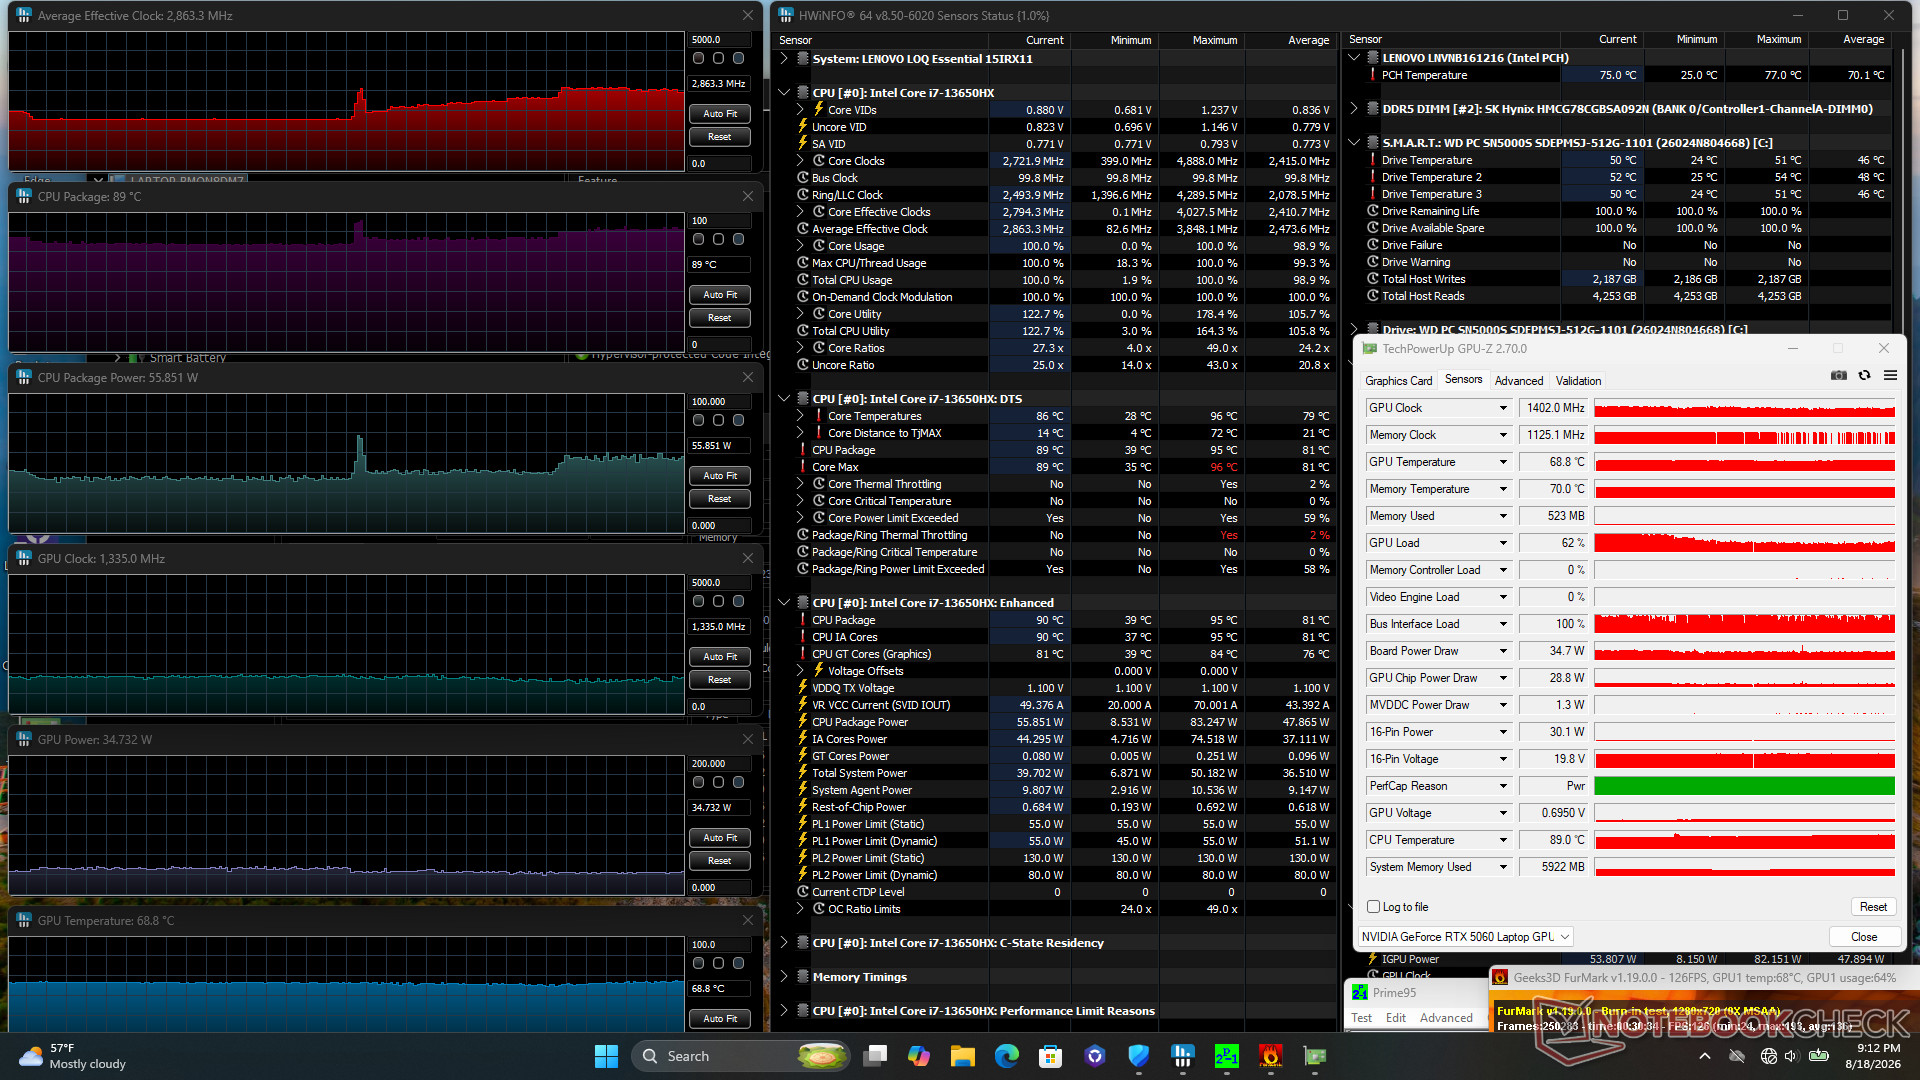Launch Copilot from the taskbar

(919, 1056)
